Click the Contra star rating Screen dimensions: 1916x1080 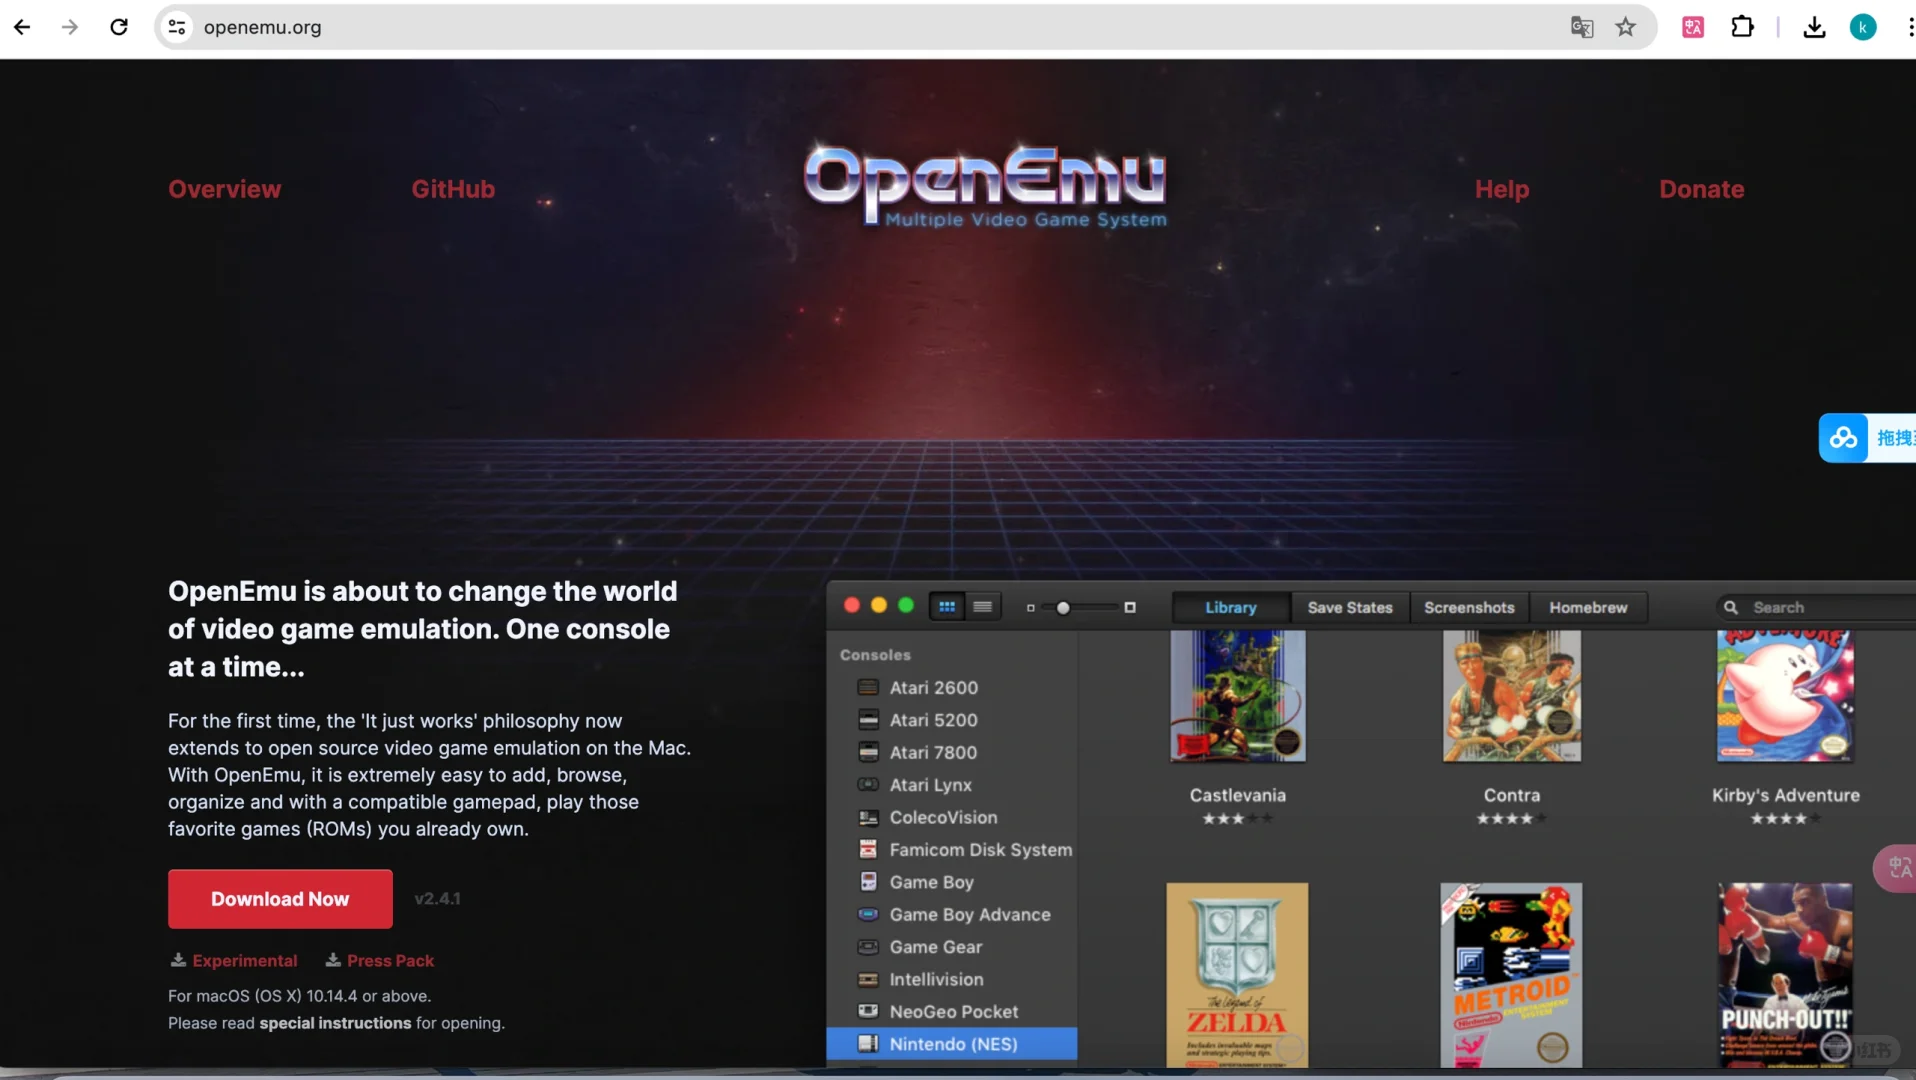click(x=1511, y=819)
